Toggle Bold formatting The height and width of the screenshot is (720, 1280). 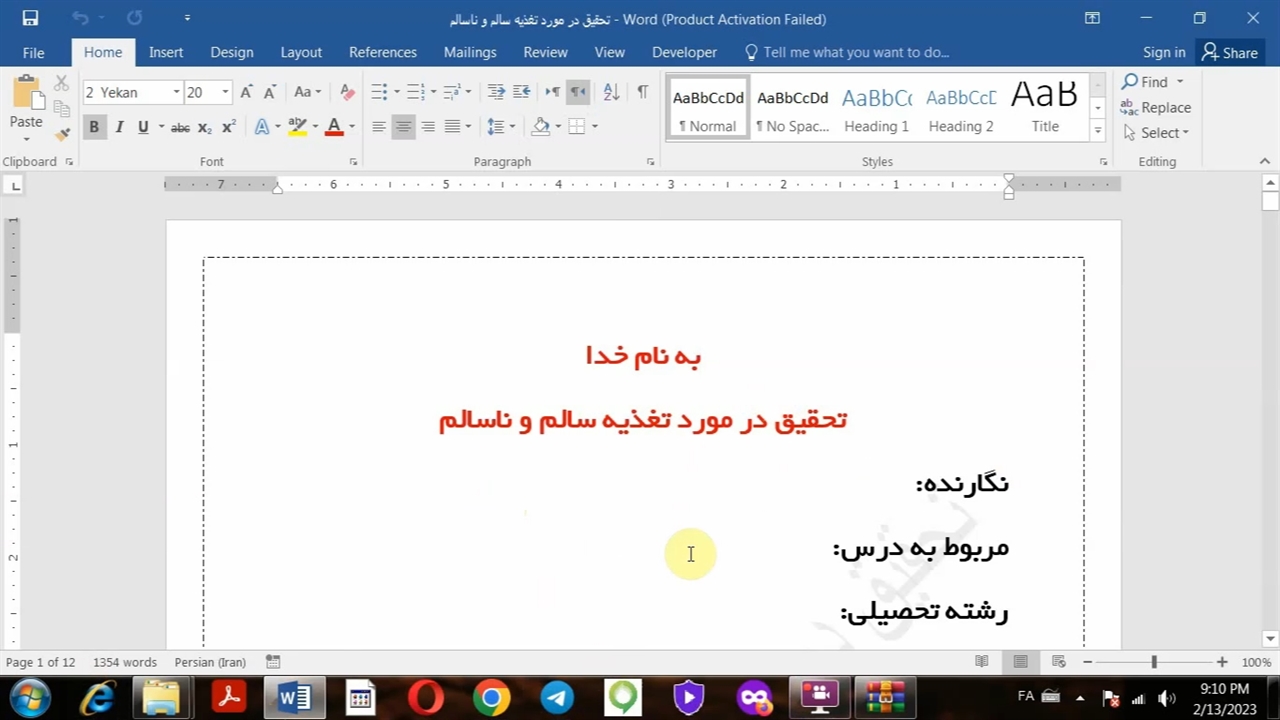point(94,127)
